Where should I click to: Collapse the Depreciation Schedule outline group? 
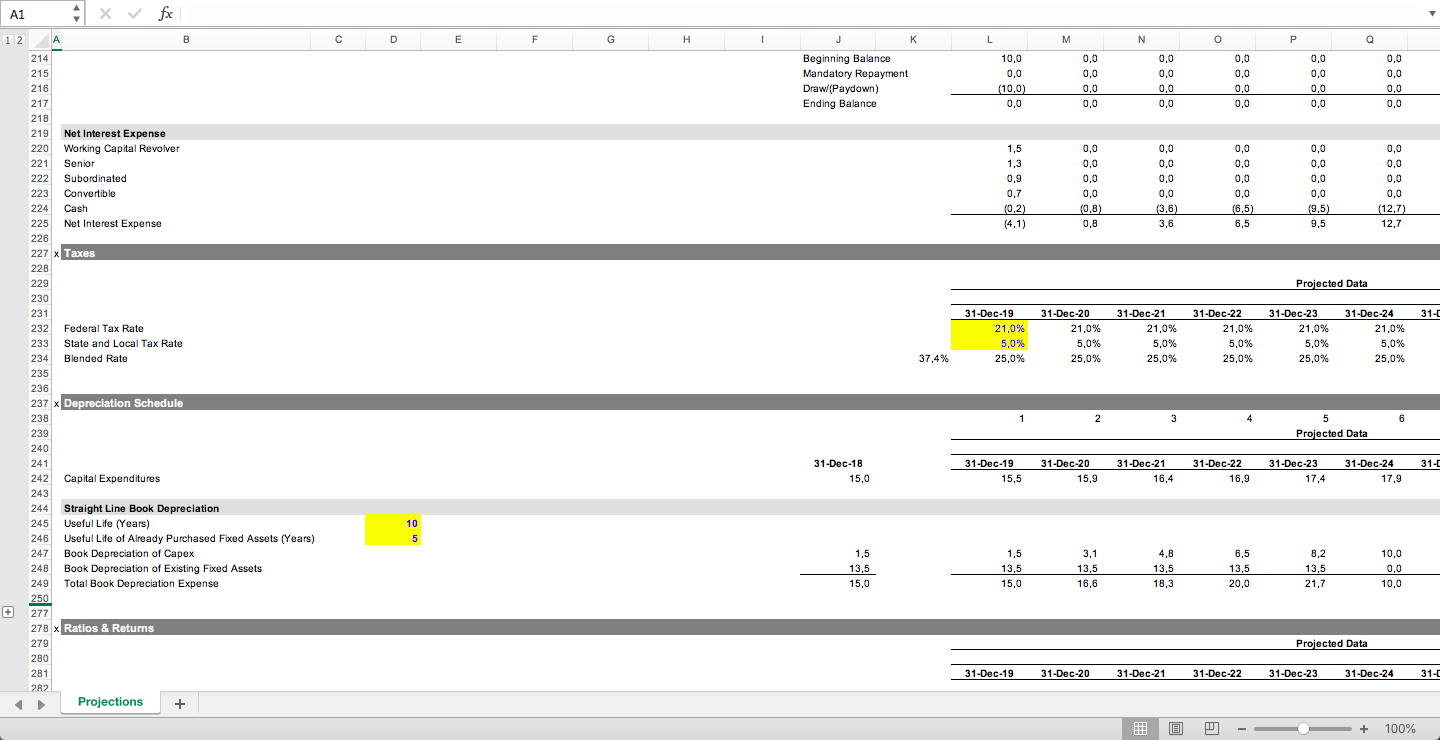coord(55,403)
